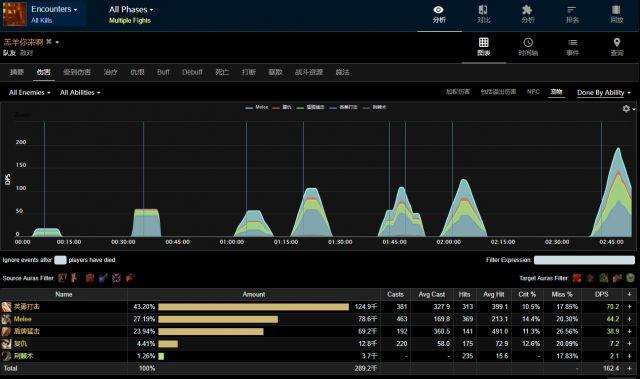
Task: Click the replay icon at top right
Action: click(616, 10)
